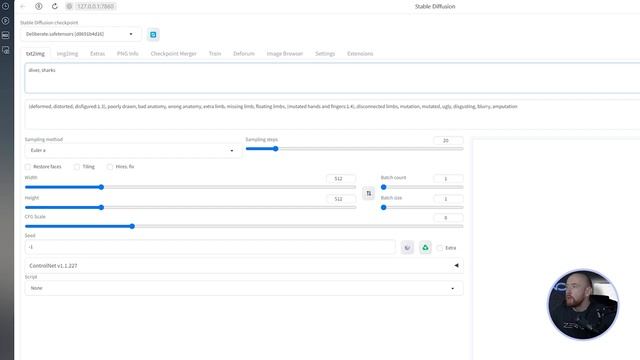Screen dimensions: 640x360
Task: Click the Width slider handle
Action: click(101, 187)
